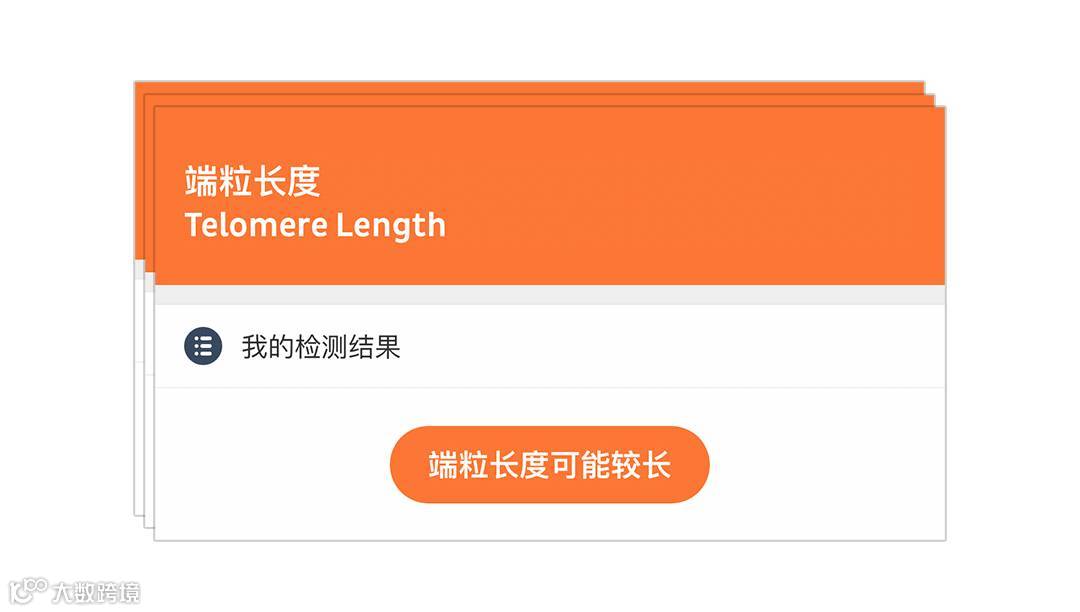
Task: Click the orange area above the 端粒长度 title
Action: (x=252, y=136)
